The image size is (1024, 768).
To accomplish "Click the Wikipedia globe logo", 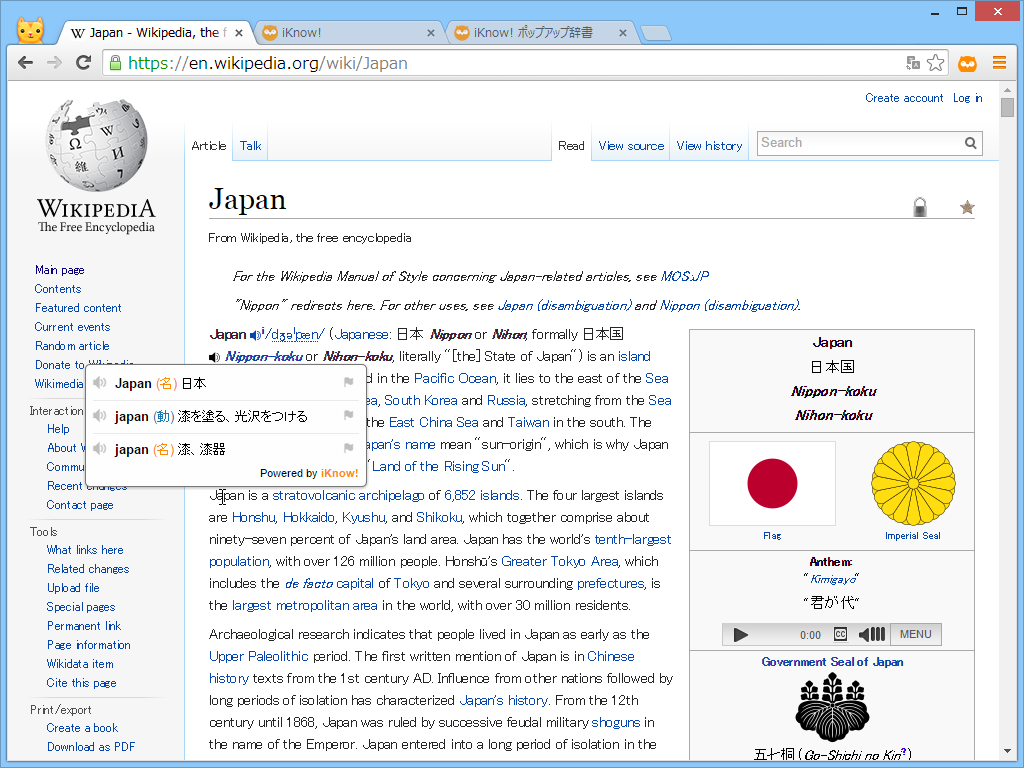I will pyautogui.click(x=97, y=145).
